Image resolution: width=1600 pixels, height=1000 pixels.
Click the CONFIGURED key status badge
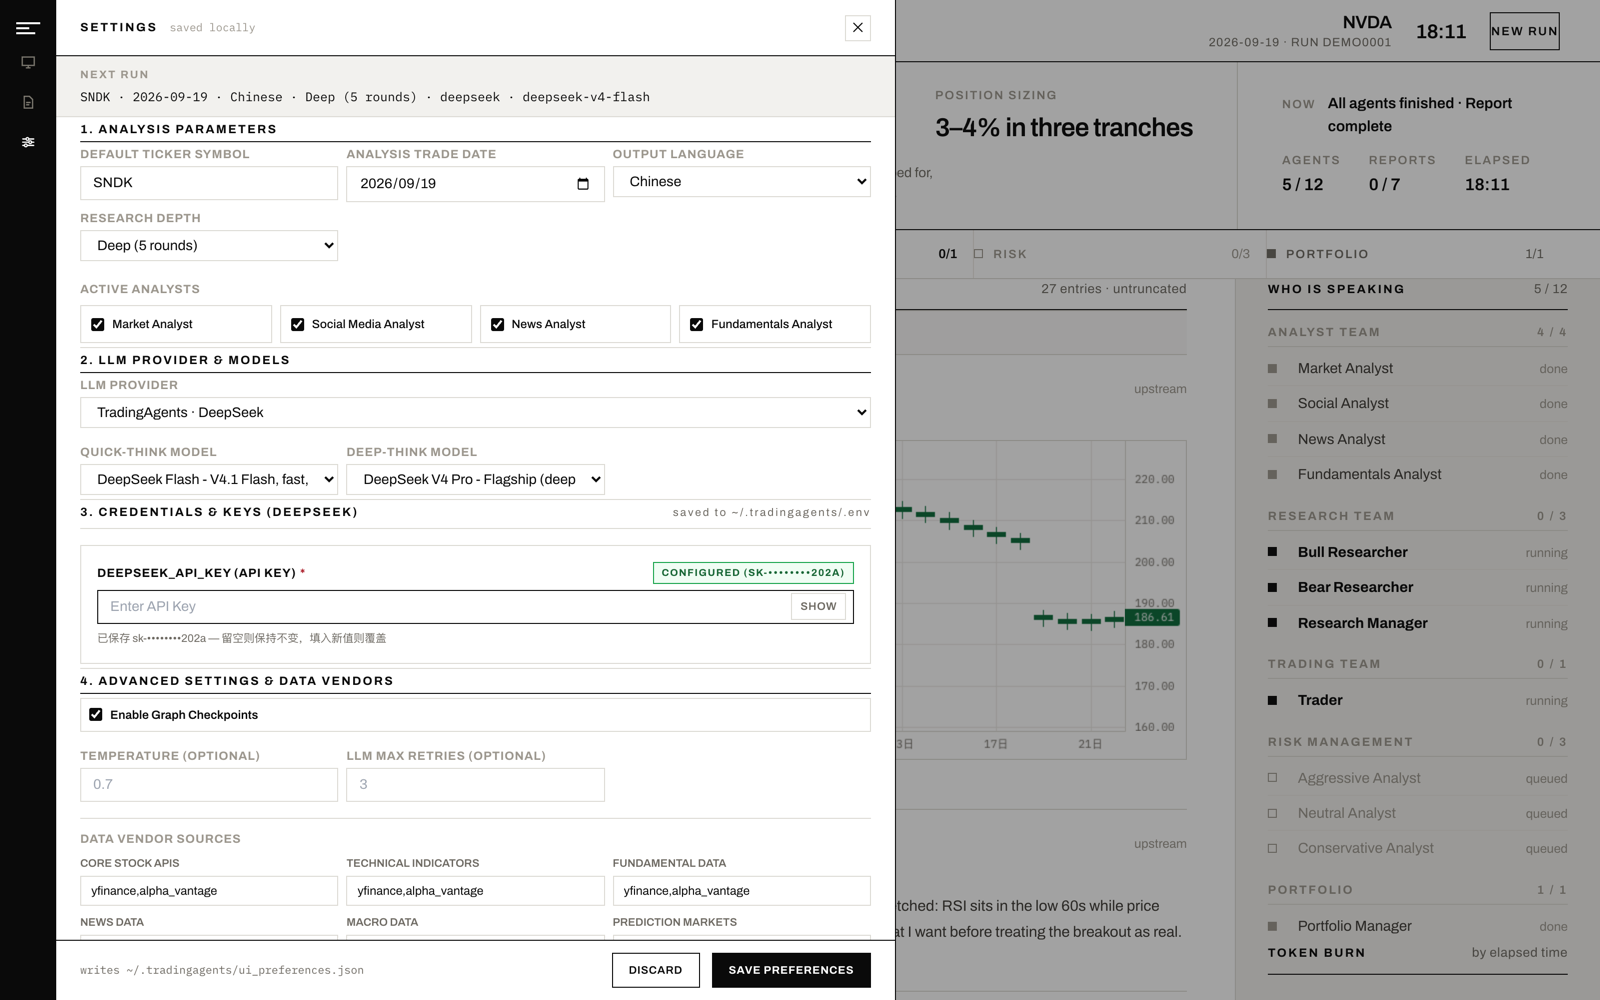(753, 573)
